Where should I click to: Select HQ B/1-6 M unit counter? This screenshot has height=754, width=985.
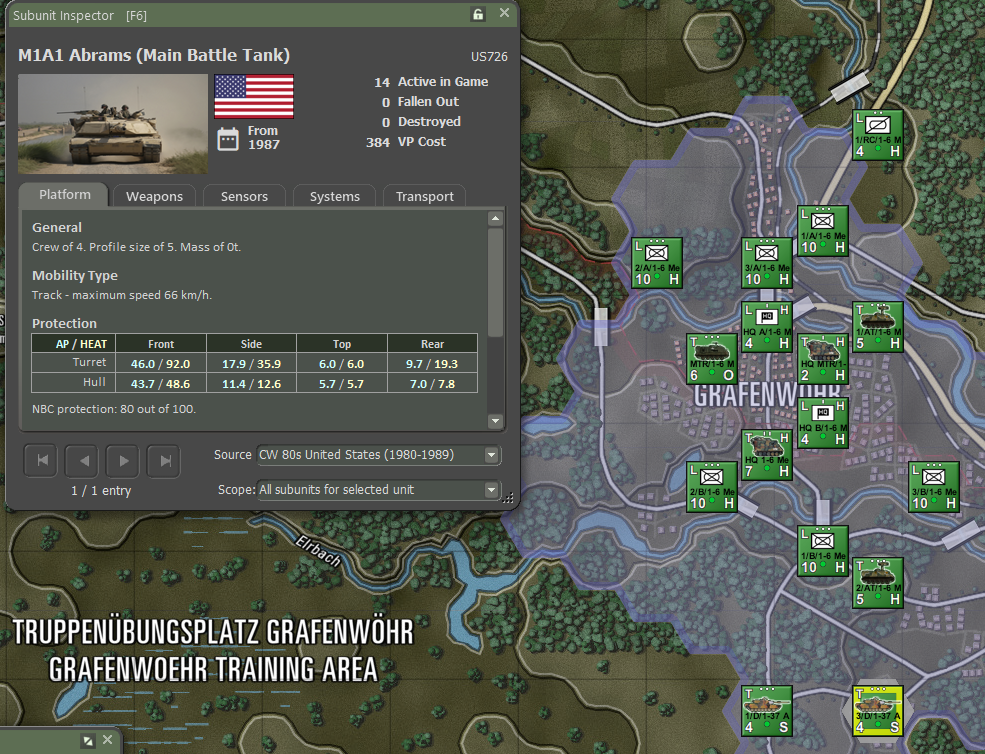823,423
